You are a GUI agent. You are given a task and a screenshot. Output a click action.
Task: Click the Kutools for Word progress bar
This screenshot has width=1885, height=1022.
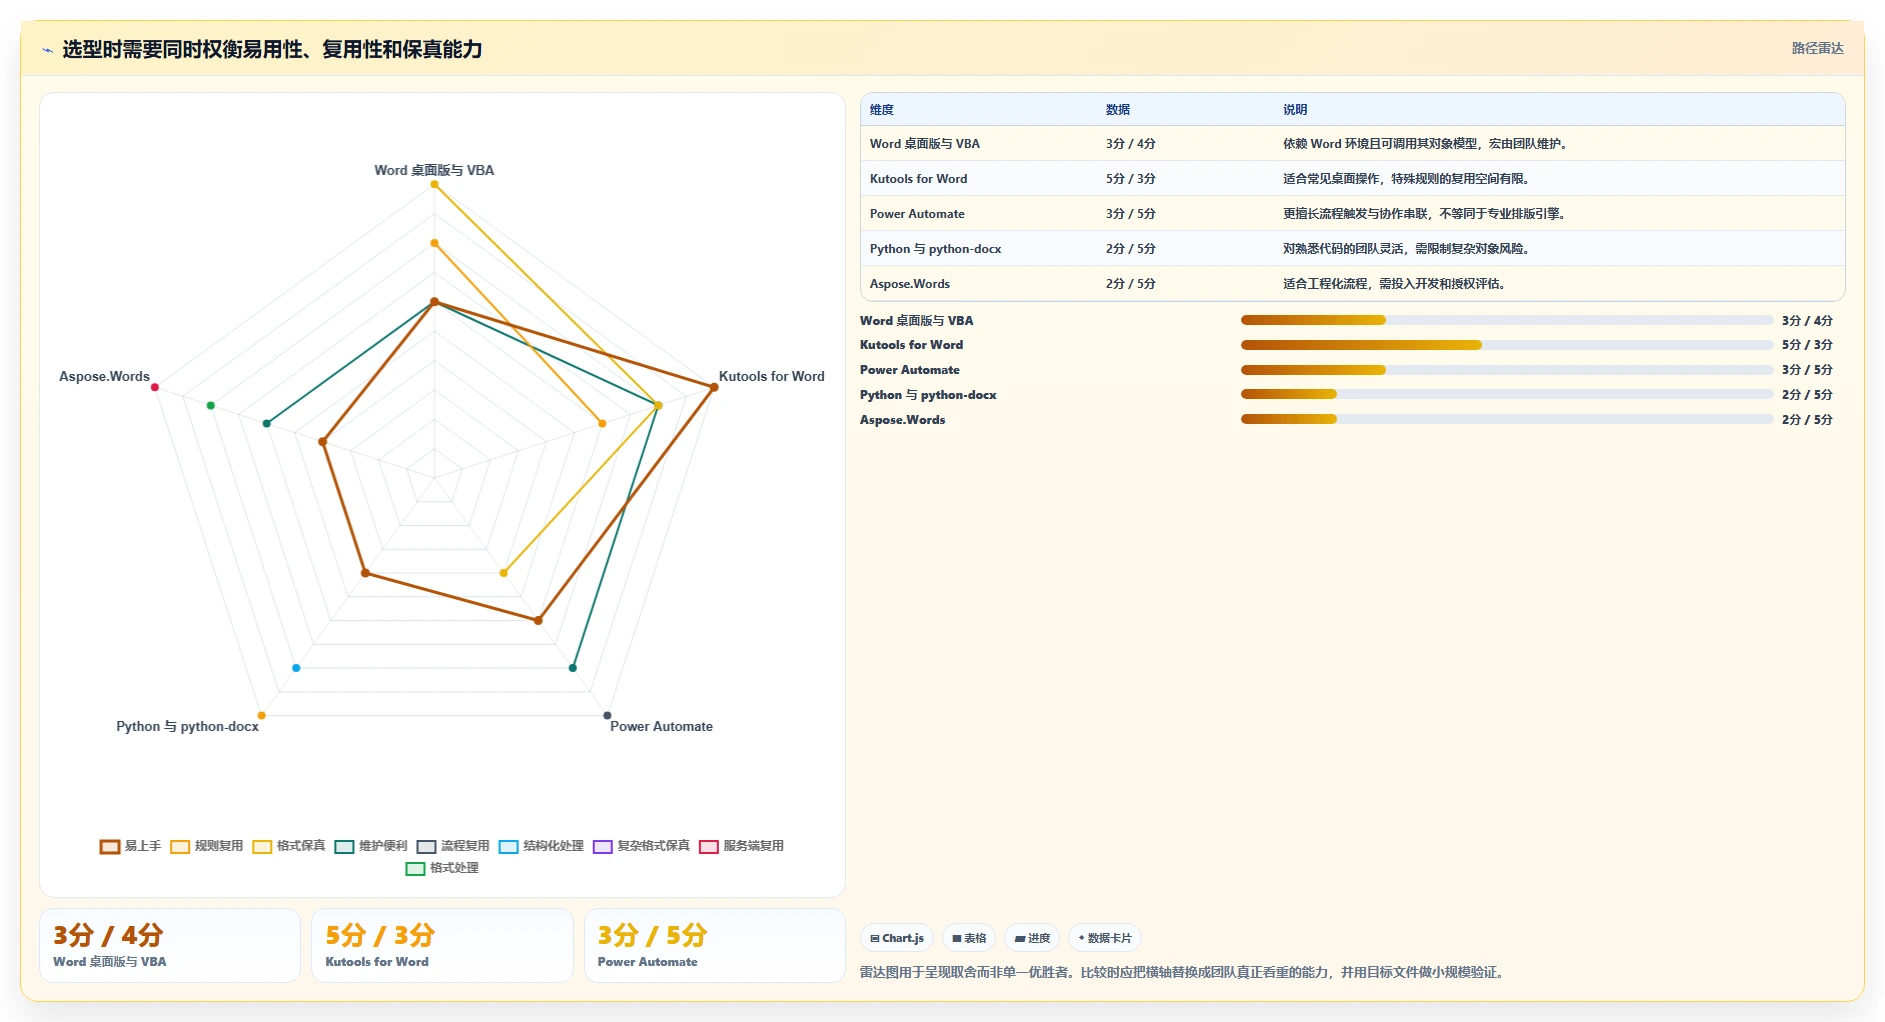click(1507, 345)
